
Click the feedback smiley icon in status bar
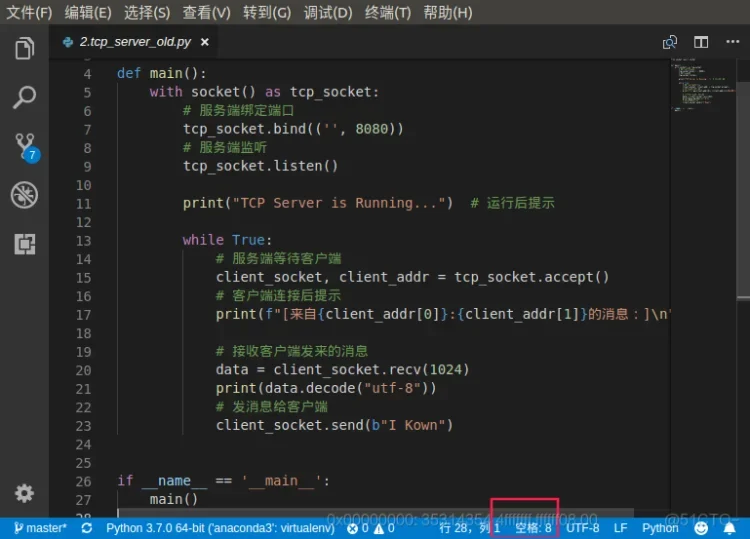[x=701, y=528]
